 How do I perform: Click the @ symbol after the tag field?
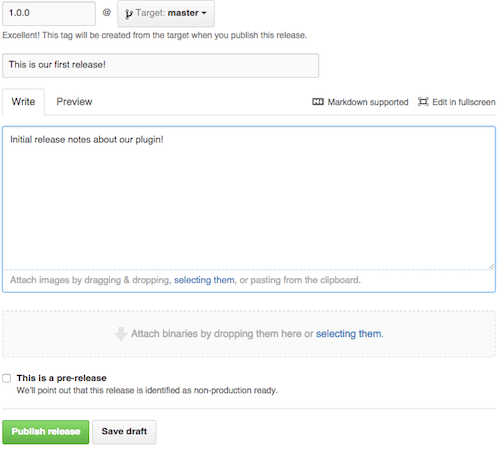pos(106,13)
